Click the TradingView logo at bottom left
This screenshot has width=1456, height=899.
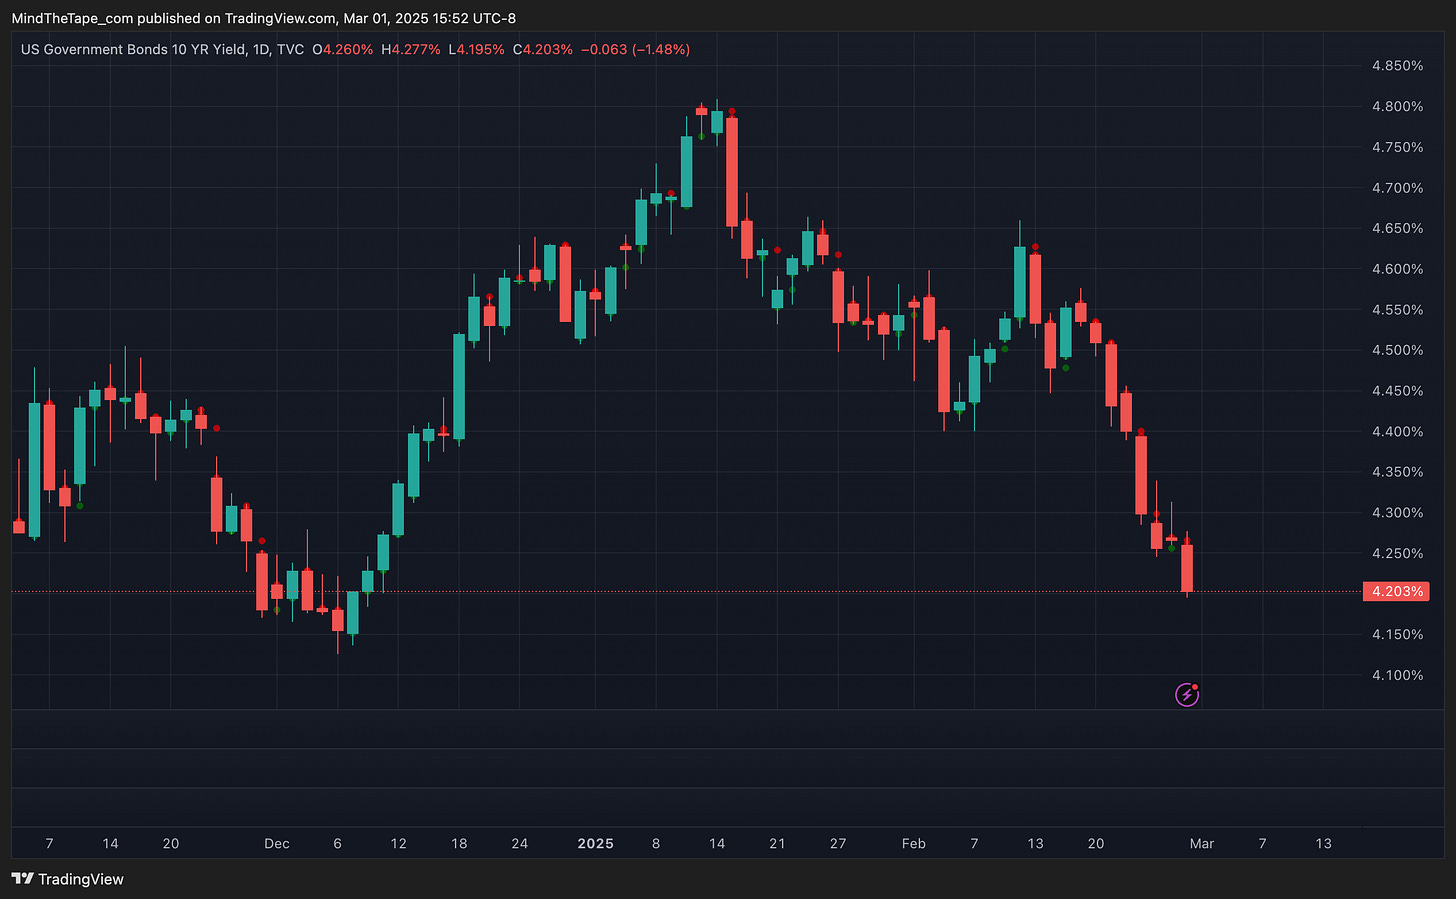tap(68, 879)
